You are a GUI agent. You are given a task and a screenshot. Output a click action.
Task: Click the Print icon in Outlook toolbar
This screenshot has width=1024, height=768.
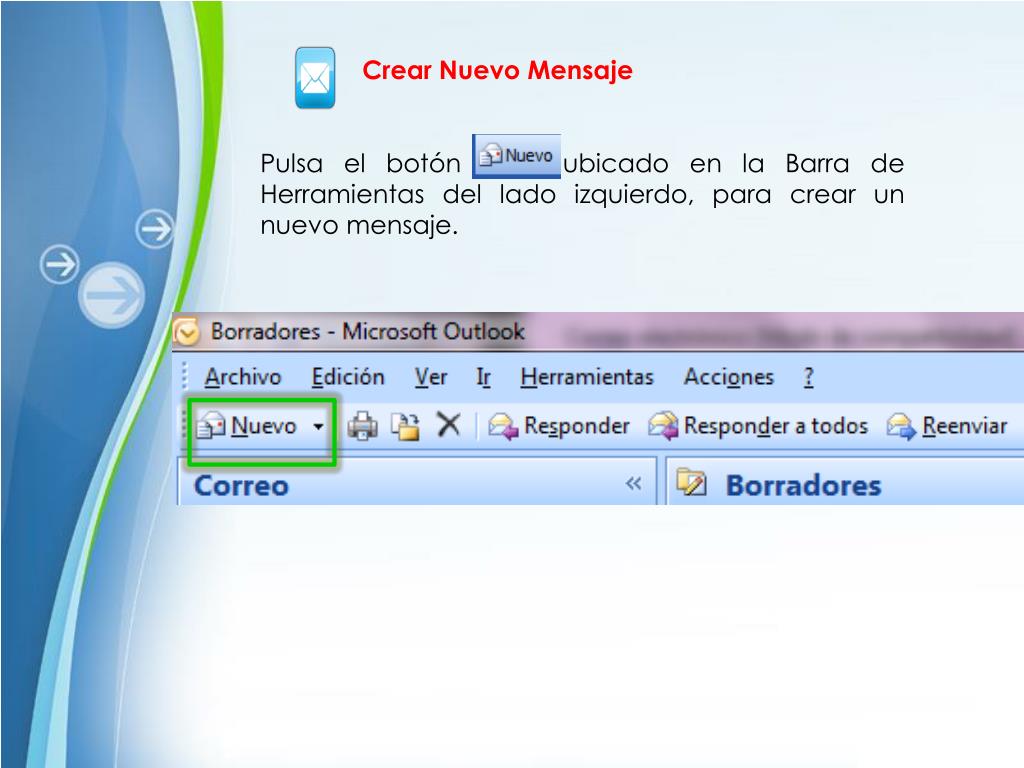[362, 426]
